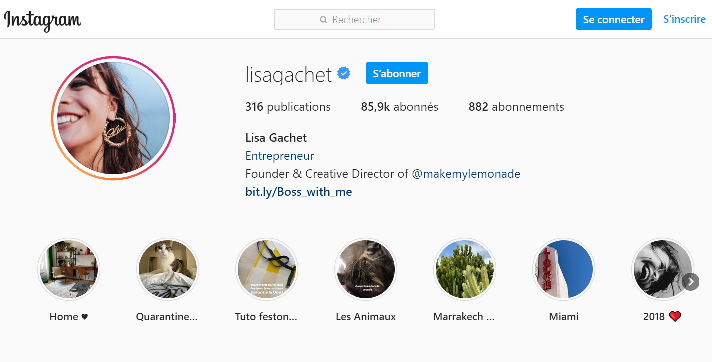Viewport: 712px width, 362px height.
Task: Open the Les Animaux highlight
Action: tap(366, 269)
